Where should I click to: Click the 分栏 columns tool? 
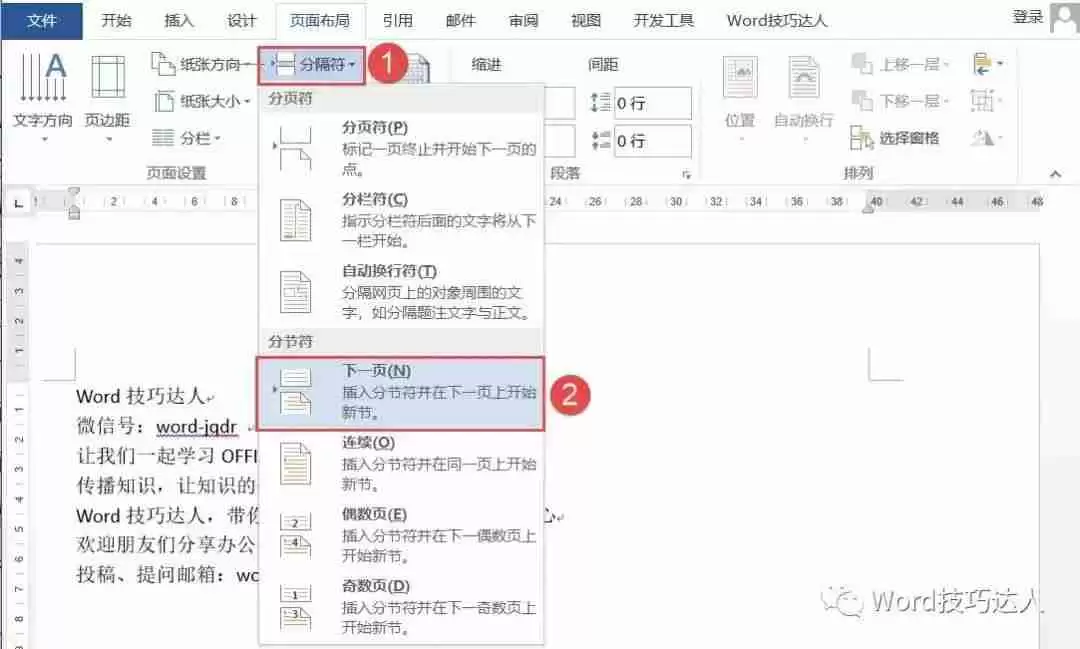coord(189,135)
